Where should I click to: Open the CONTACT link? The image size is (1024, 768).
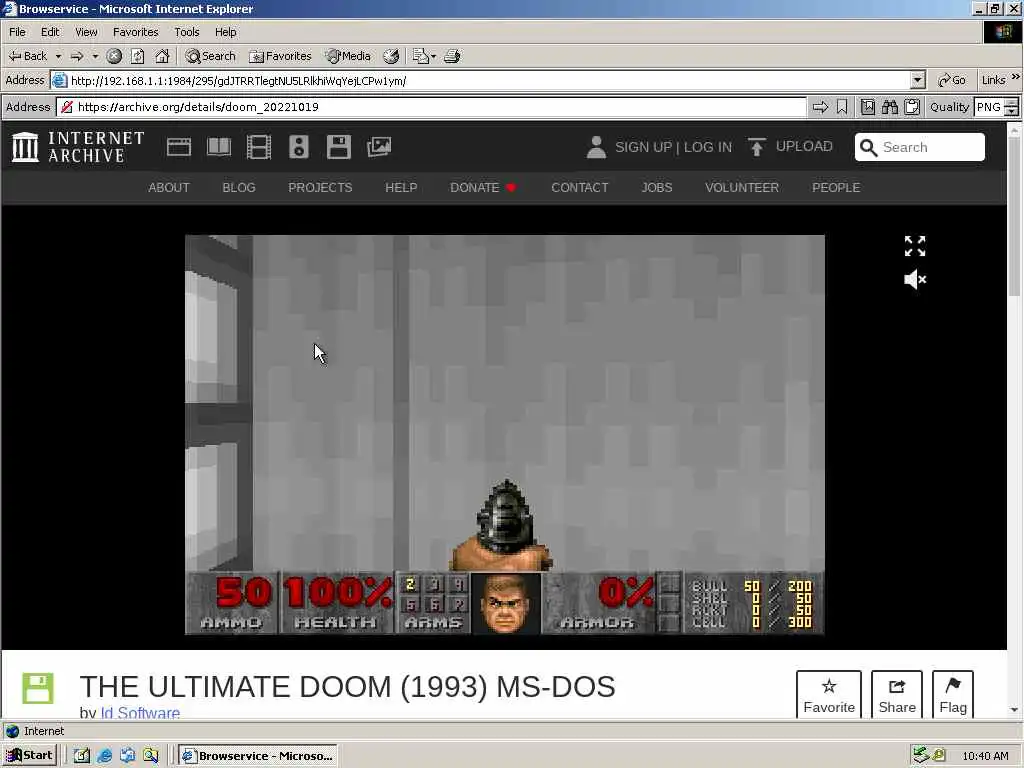[x=579, y=187]
